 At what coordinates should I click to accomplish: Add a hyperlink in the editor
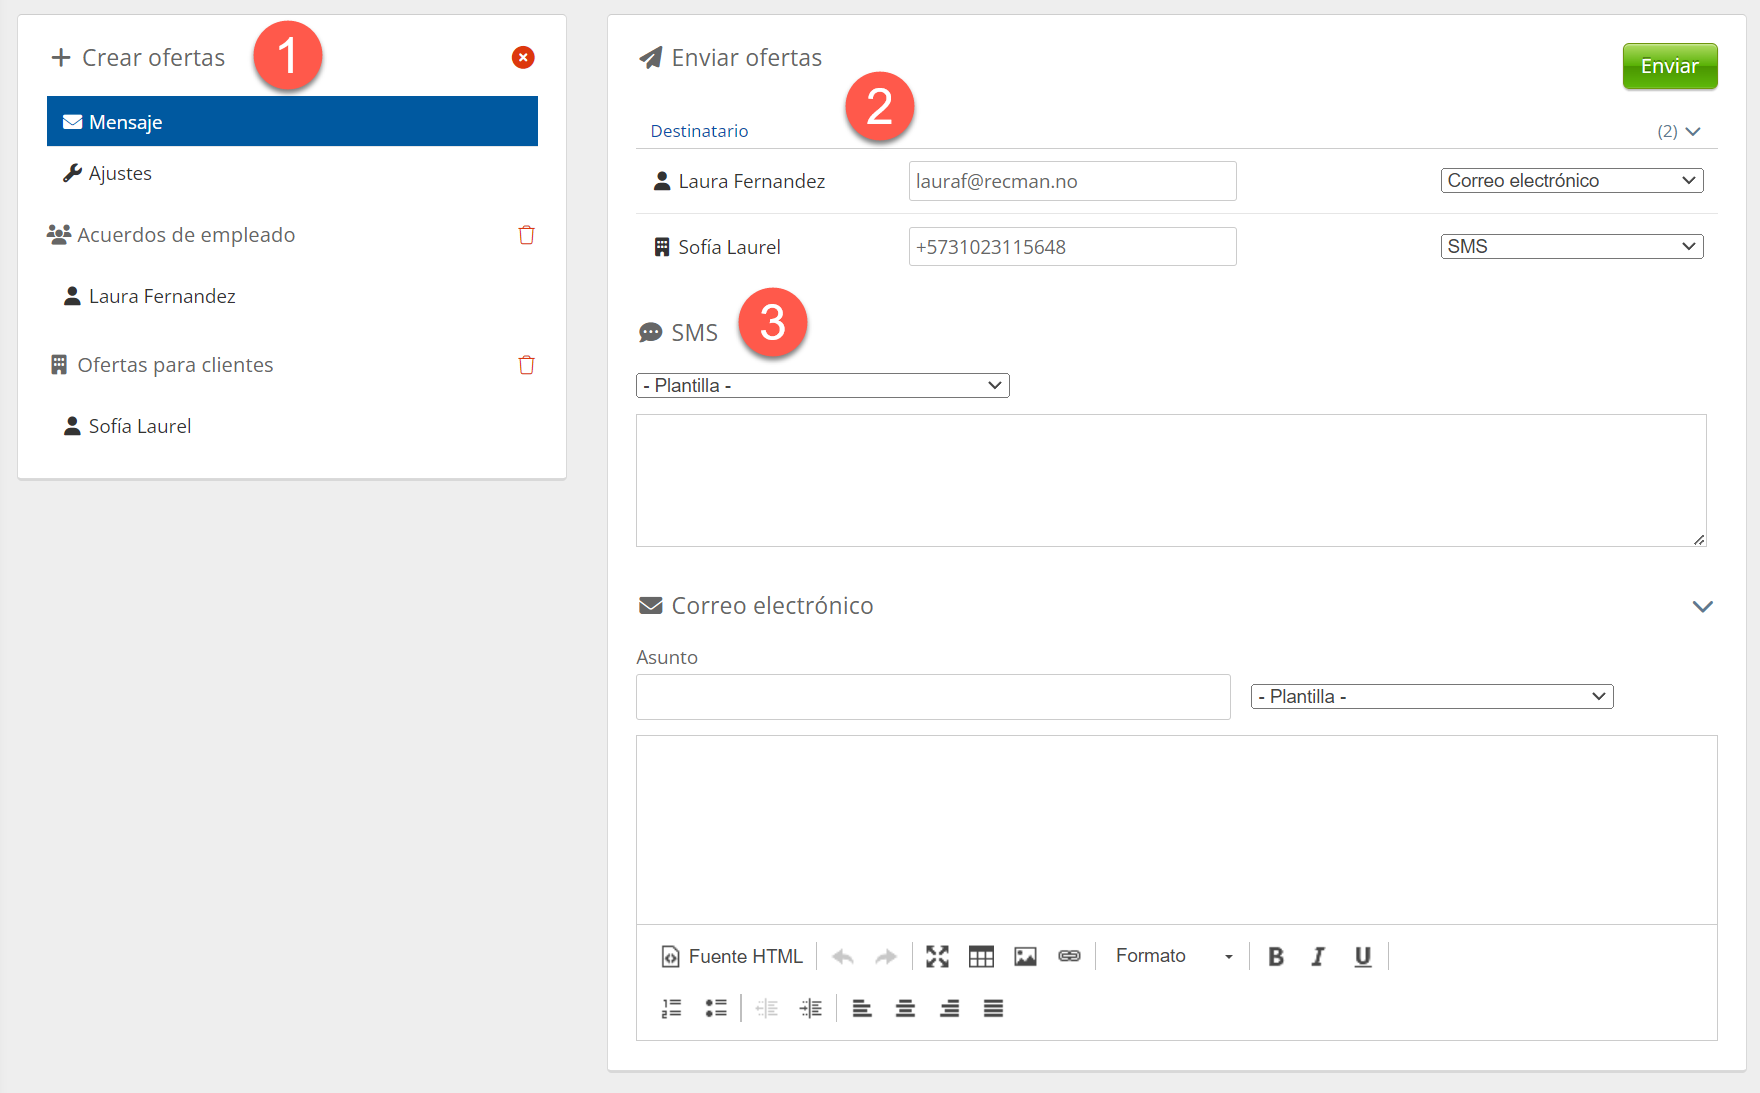(x=1069, y=957)
